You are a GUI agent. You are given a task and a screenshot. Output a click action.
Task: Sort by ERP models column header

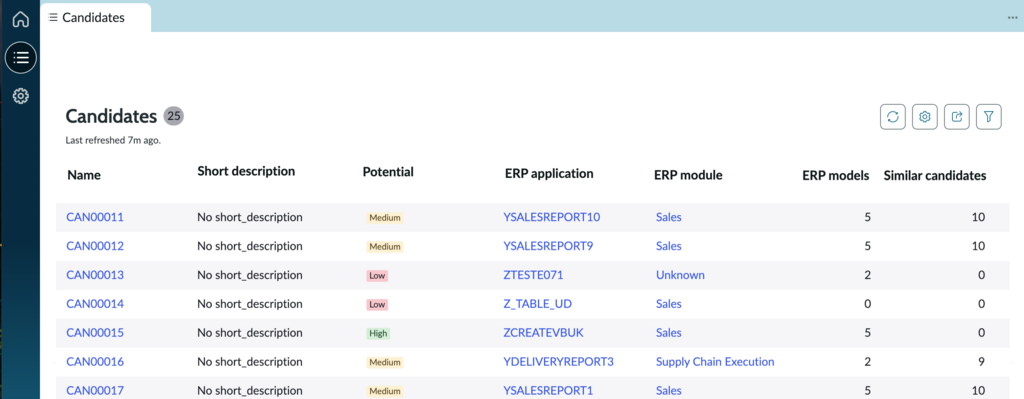pos(835,175)
